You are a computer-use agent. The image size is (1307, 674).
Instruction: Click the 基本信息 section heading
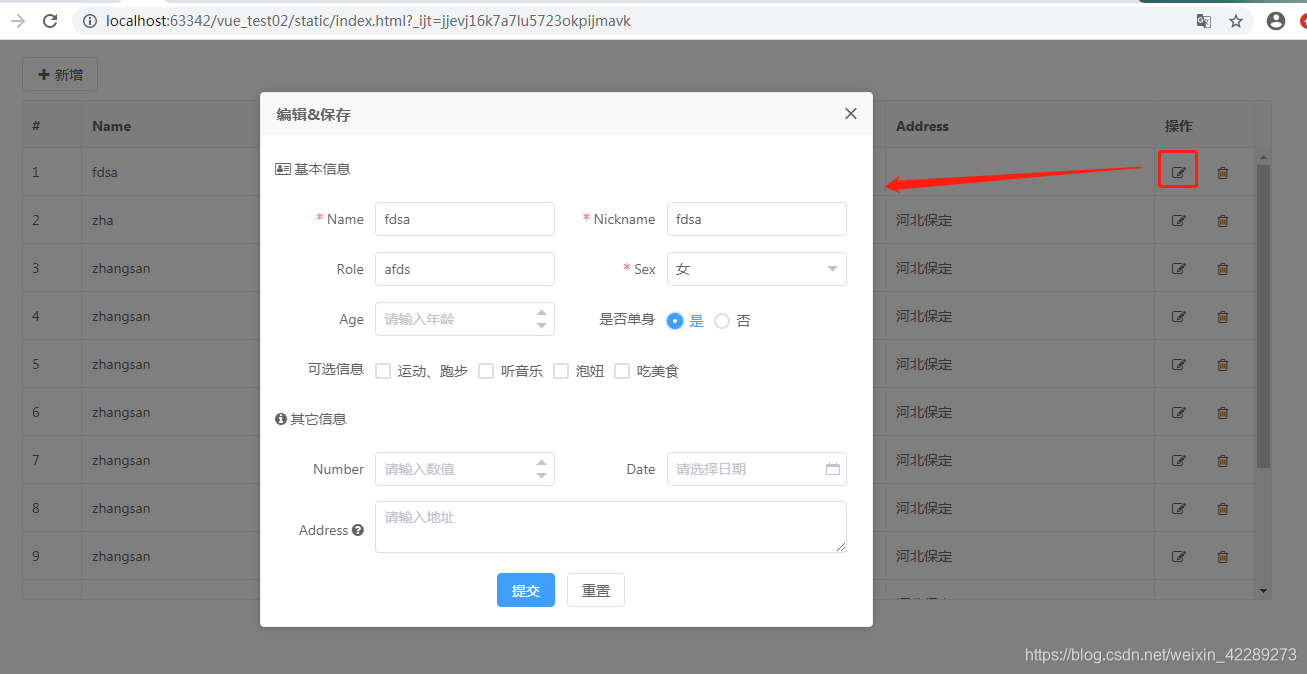(x=313, y=169)
